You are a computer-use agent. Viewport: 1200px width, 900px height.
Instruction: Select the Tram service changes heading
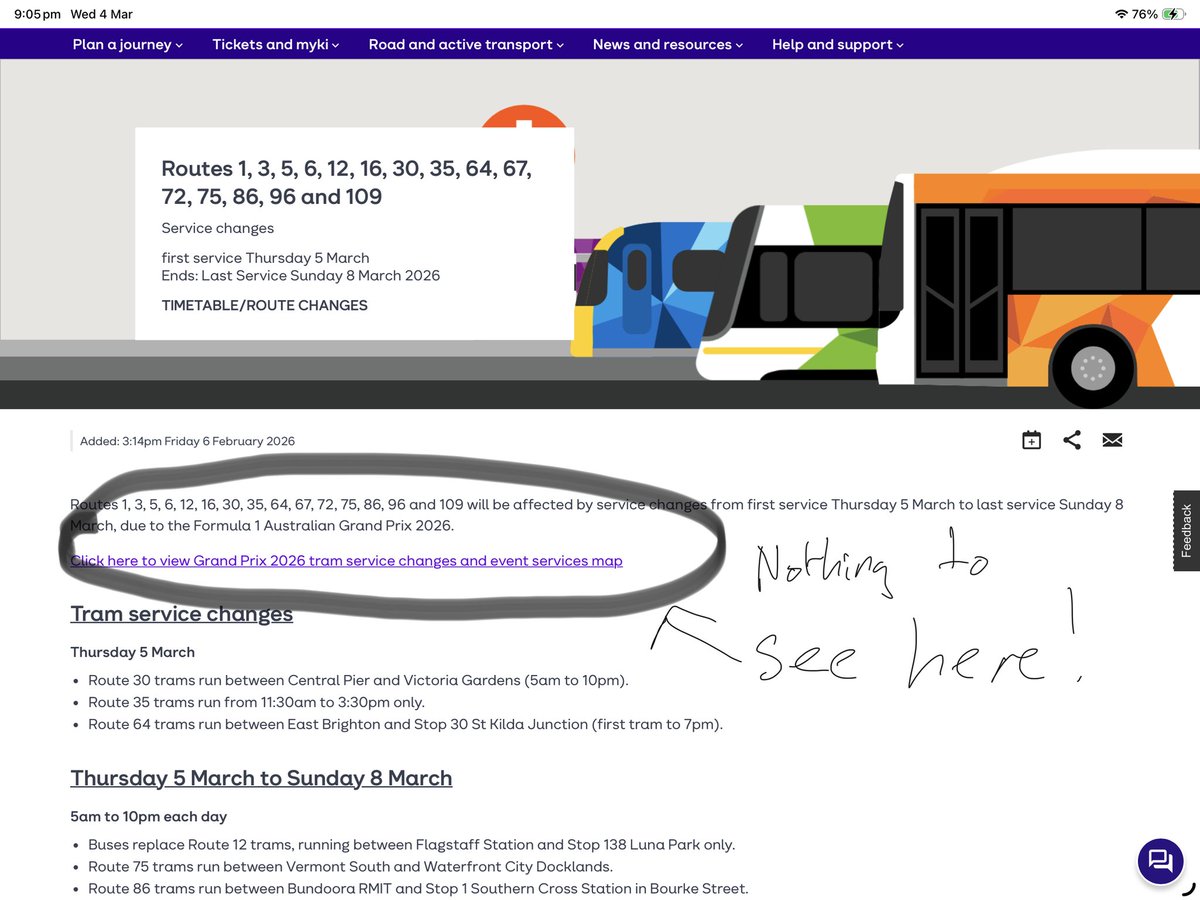coord(181,614)
